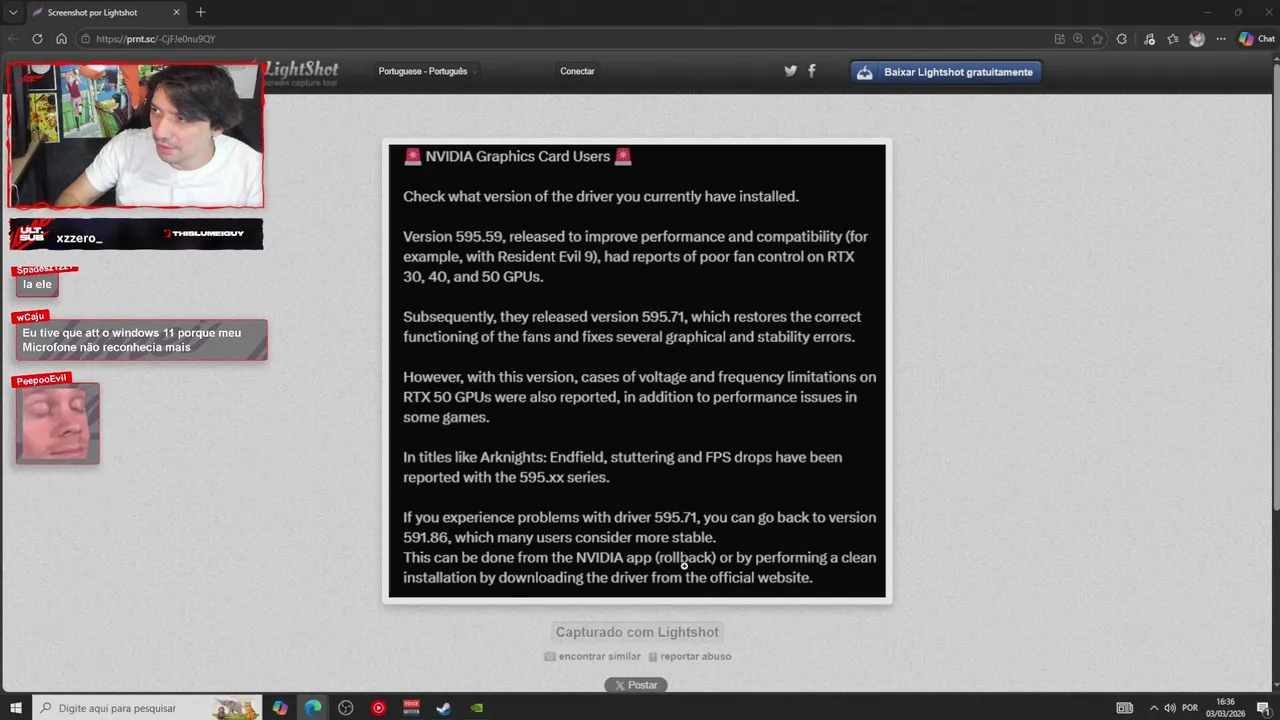Click the streamer webcam overlay
Viewport: 1280px width, 720px height.
tap(136, 136)
